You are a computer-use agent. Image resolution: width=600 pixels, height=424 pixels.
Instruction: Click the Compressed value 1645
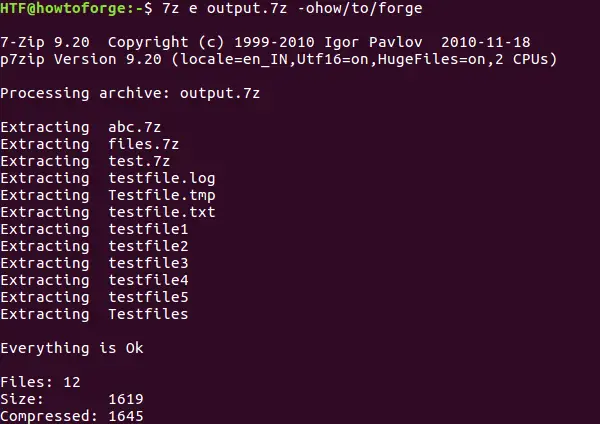pos(126,416)
